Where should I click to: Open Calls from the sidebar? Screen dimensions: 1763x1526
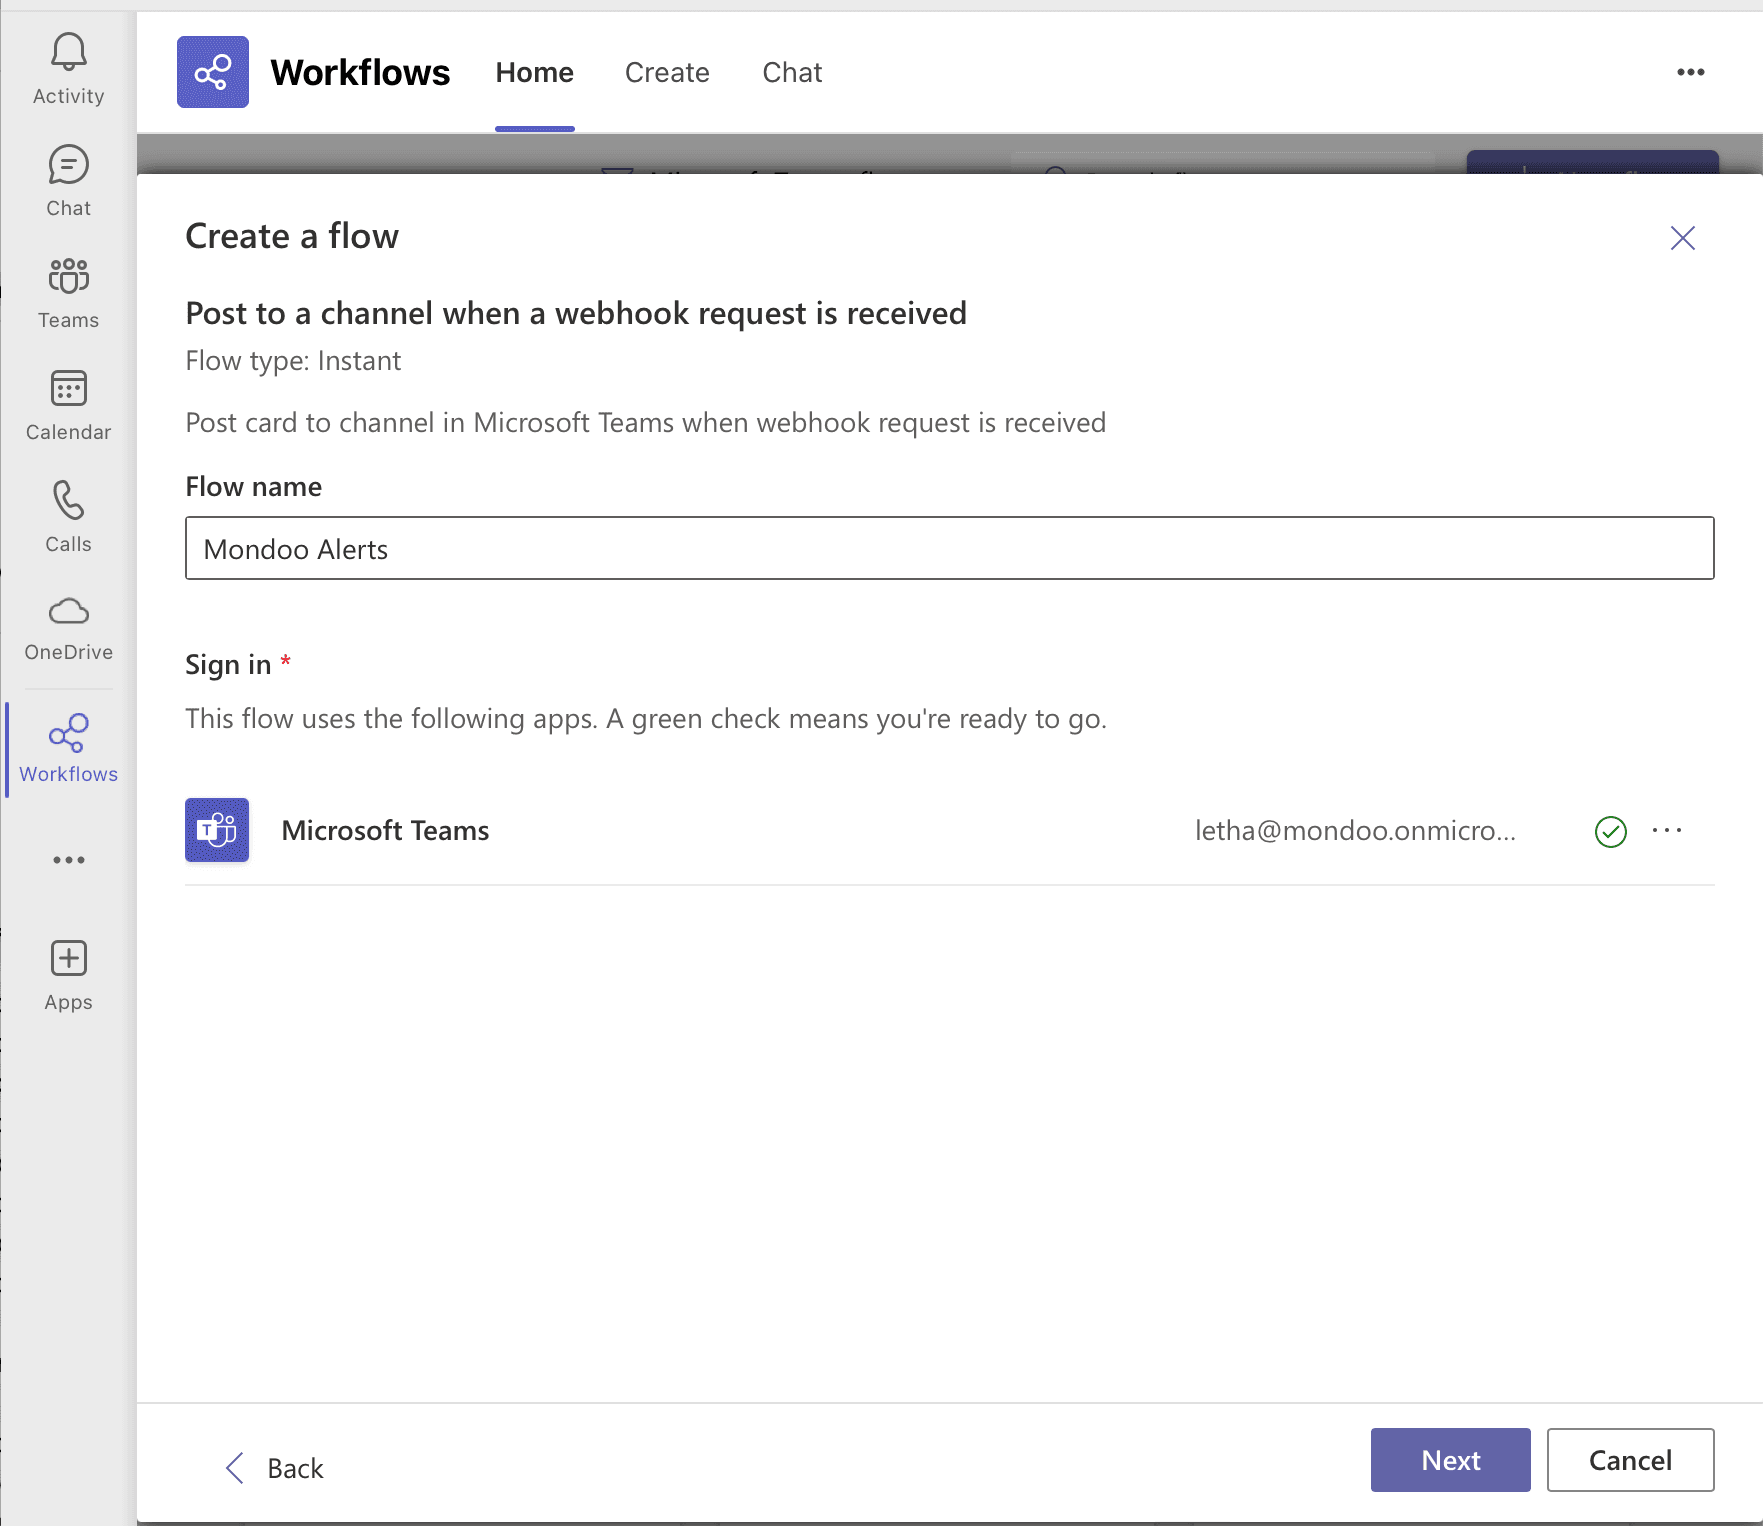click(67, 516)
